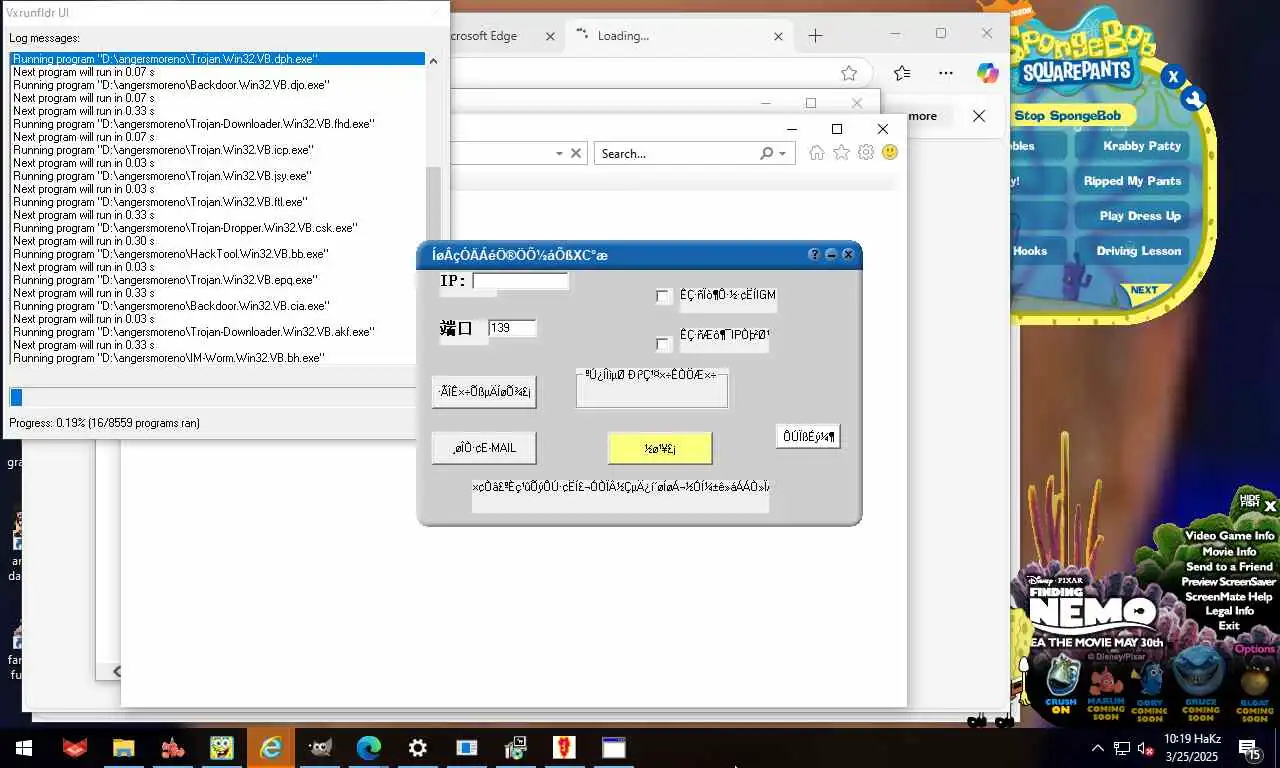1280x768 pixels.
Task: Click the Internet Explorer home icon
Action: coord(817,153)
